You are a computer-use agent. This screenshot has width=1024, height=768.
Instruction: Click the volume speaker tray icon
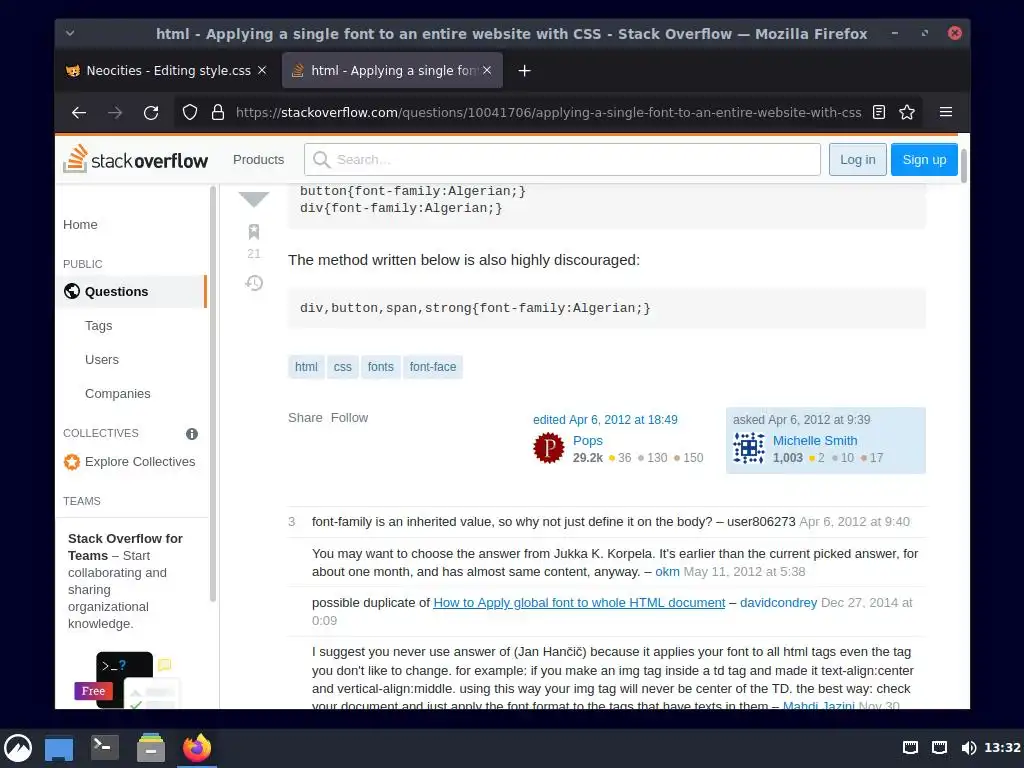[969, 748]
